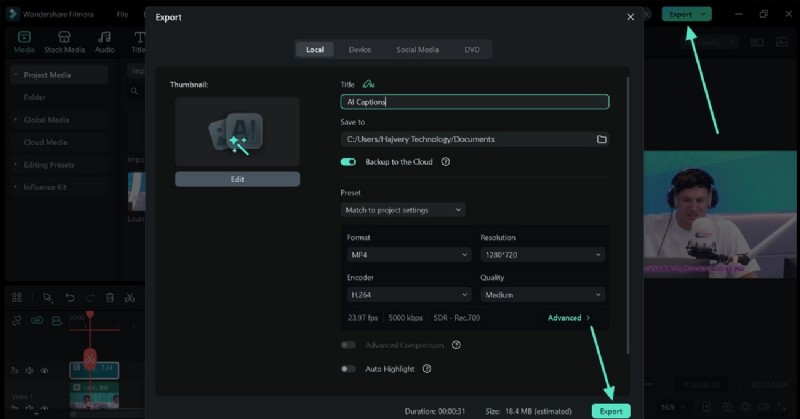Select the Folder item under Project Media
This screenshot has height=419, width=800.
59,97
